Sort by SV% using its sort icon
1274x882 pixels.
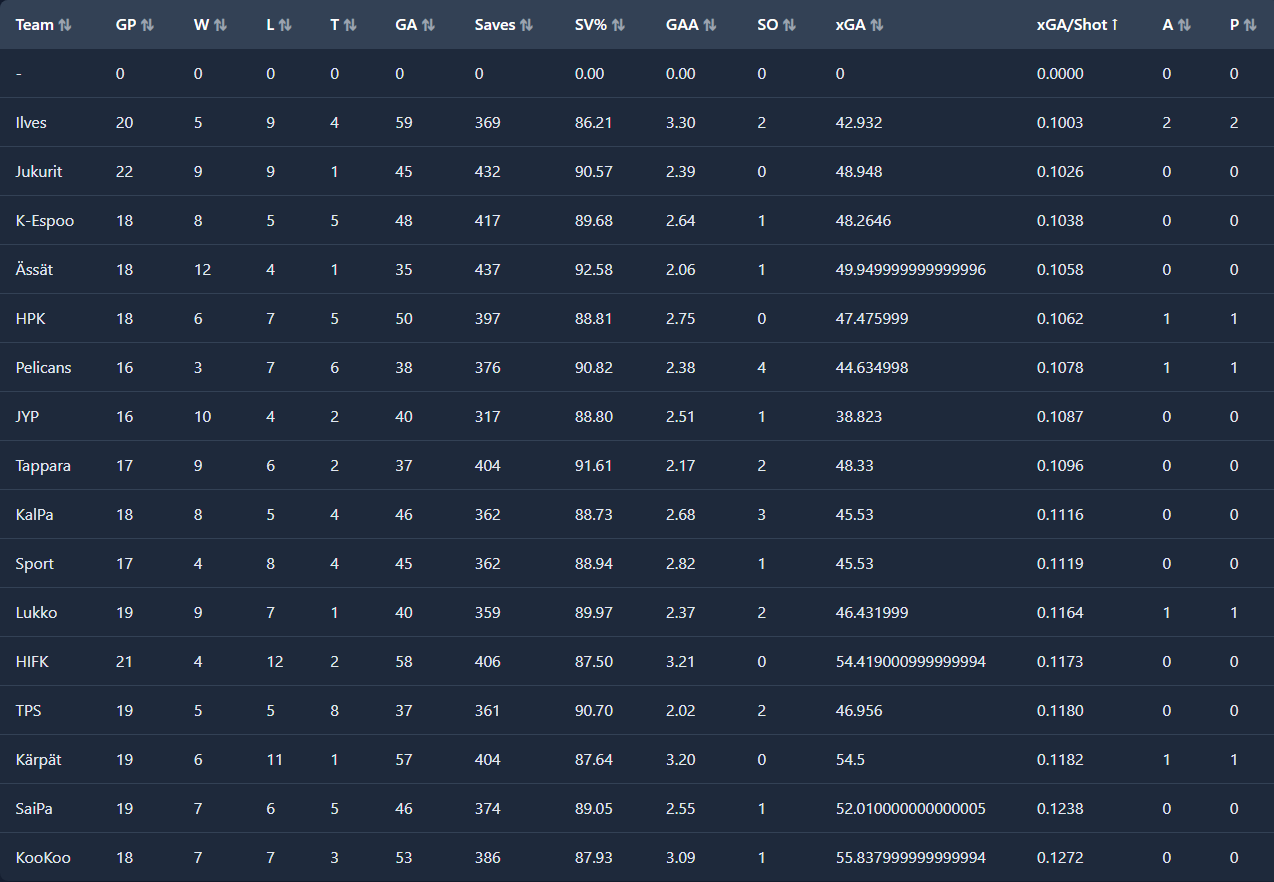click(618, 25)
